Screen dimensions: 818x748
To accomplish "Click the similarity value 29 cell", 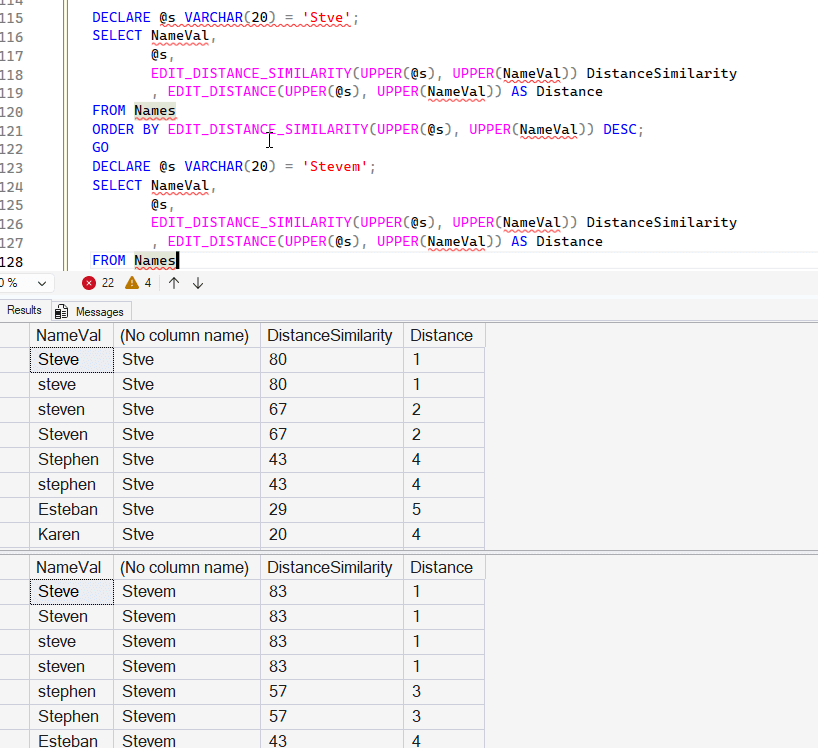I will tap(278, 509).
